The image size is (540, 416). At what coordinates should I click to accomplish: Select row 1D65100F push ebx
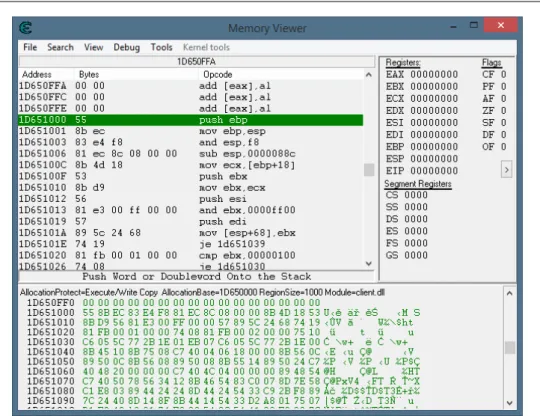pyautogui.click(x=191, y=176)
